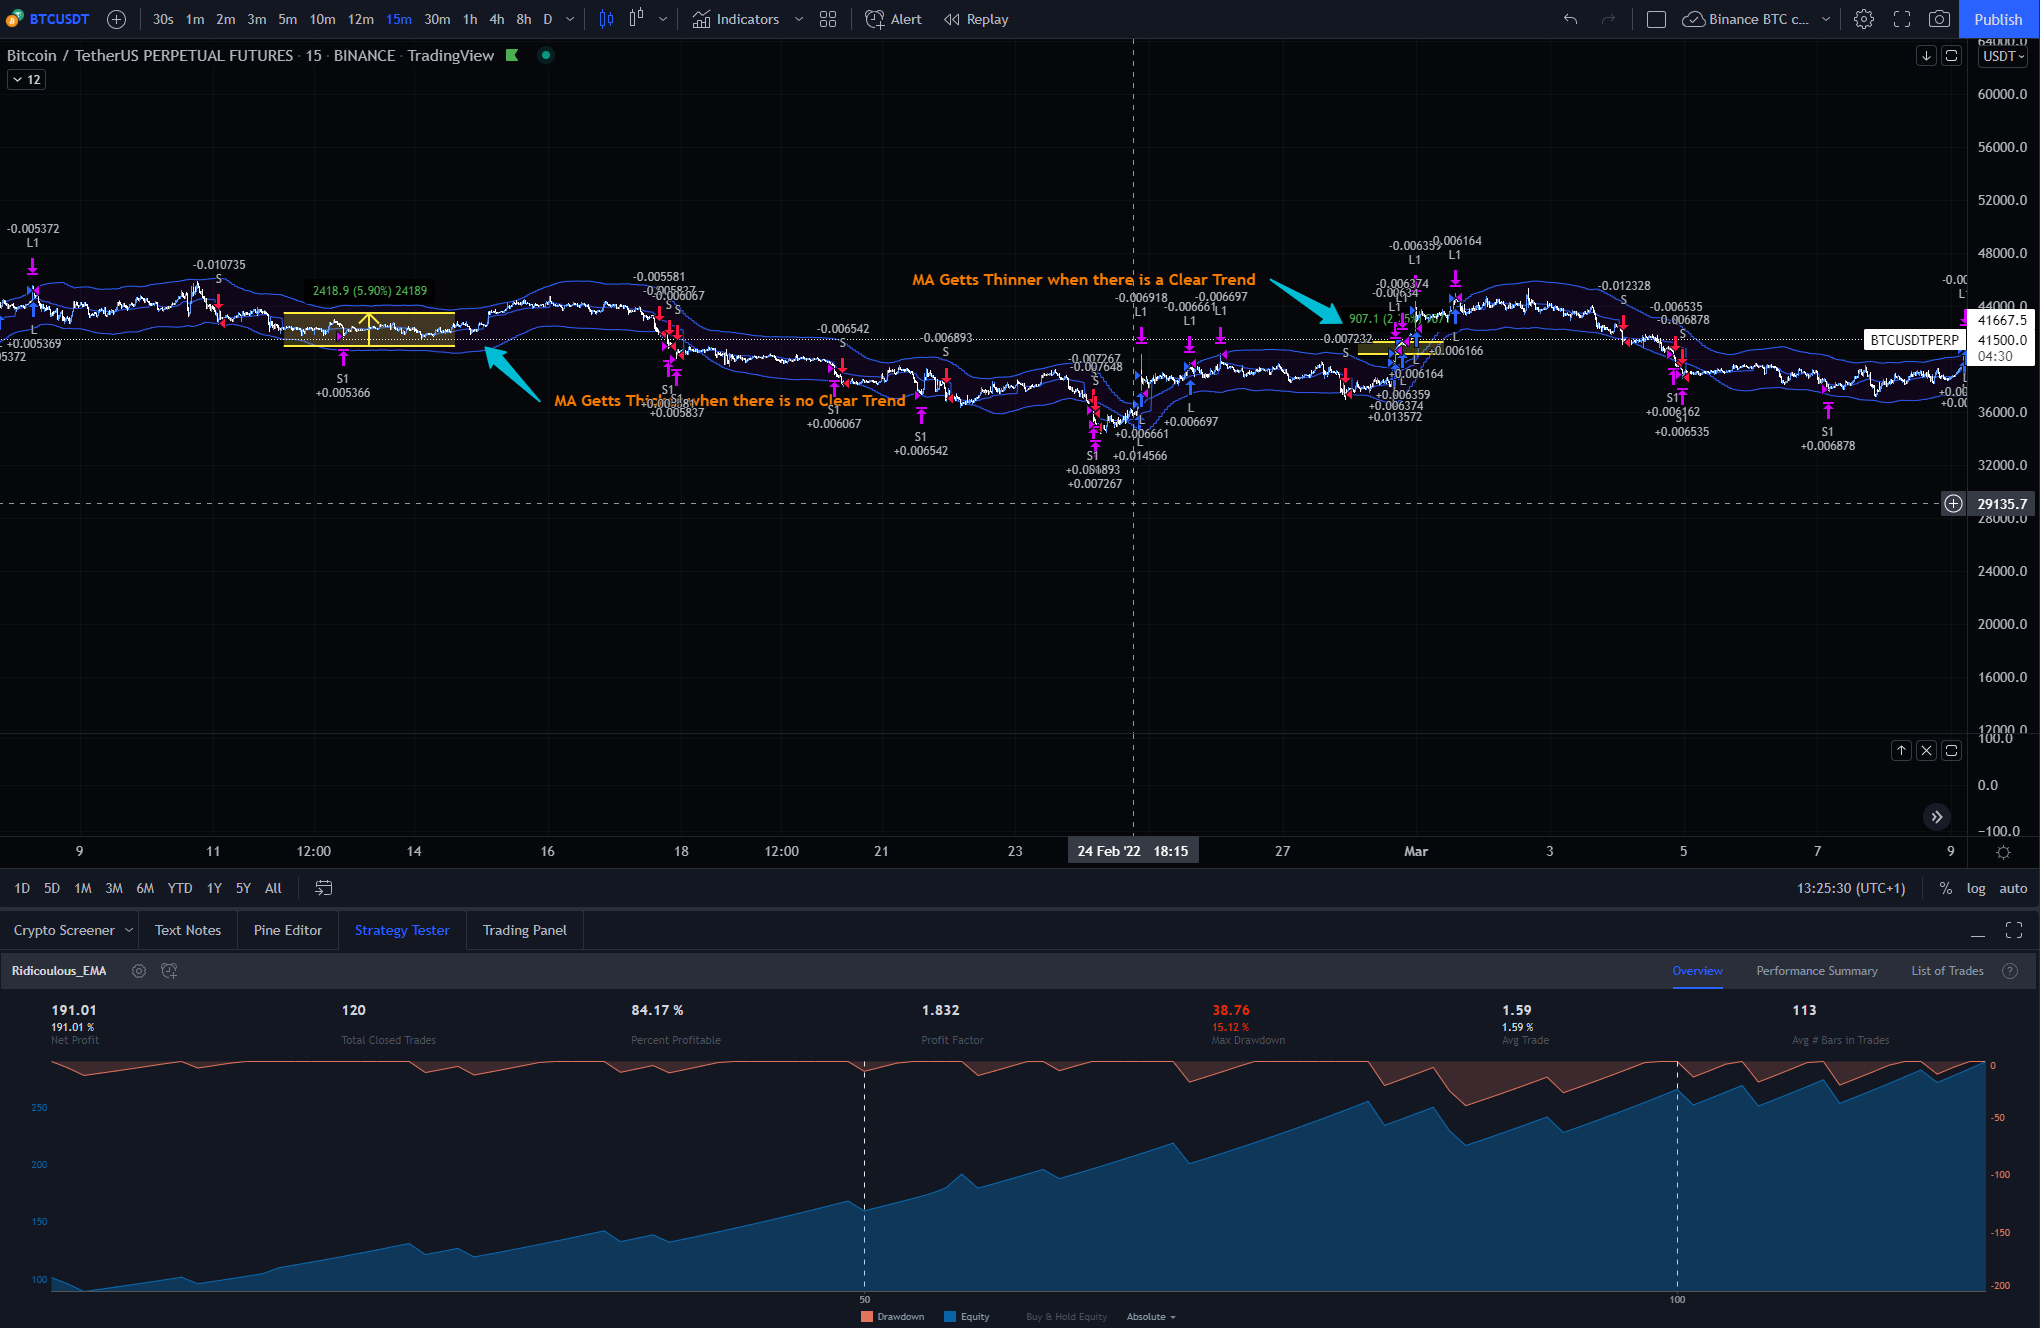Open the Performance Summary view
The width and height of the screenshot is (2040, 1328).
1817,971
